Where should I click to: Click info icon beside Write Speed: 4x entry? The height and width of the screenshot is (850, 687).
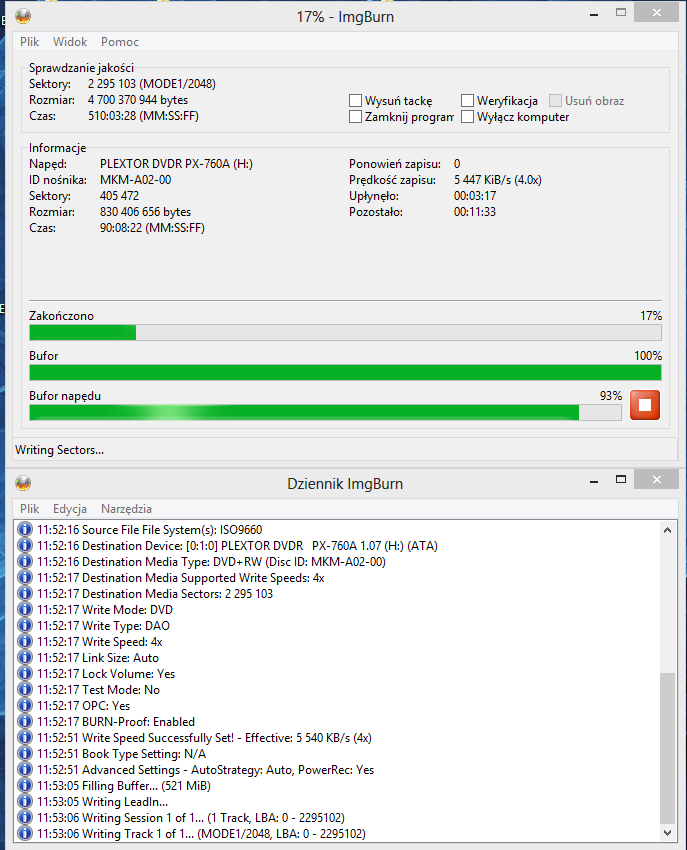(24, 641)
